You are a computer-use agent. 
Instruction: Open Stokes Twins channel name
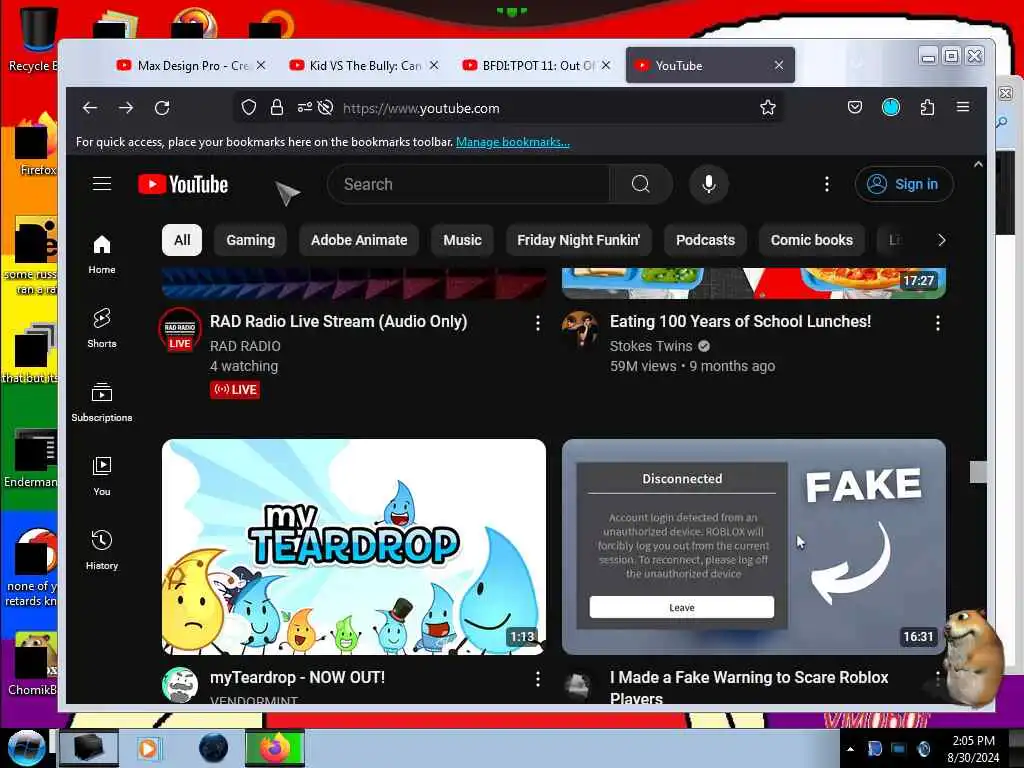(650, 346)
